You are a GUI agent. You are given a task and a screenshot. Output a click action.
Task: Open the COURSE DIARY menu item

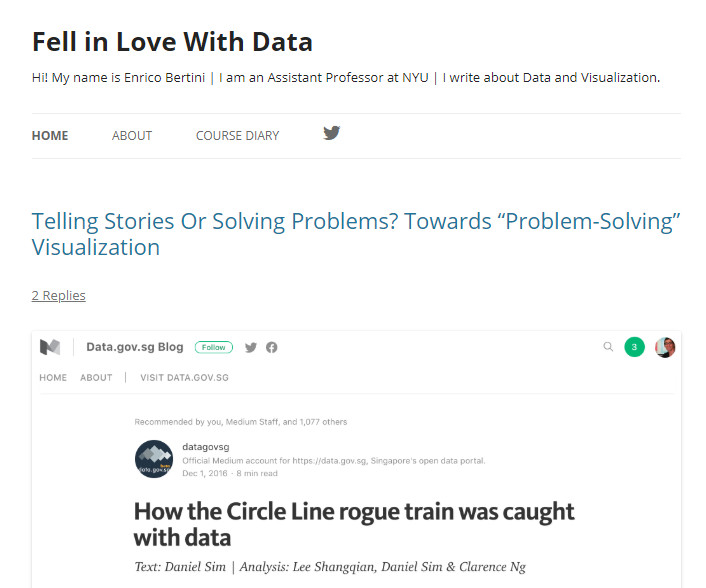(237, 136)
